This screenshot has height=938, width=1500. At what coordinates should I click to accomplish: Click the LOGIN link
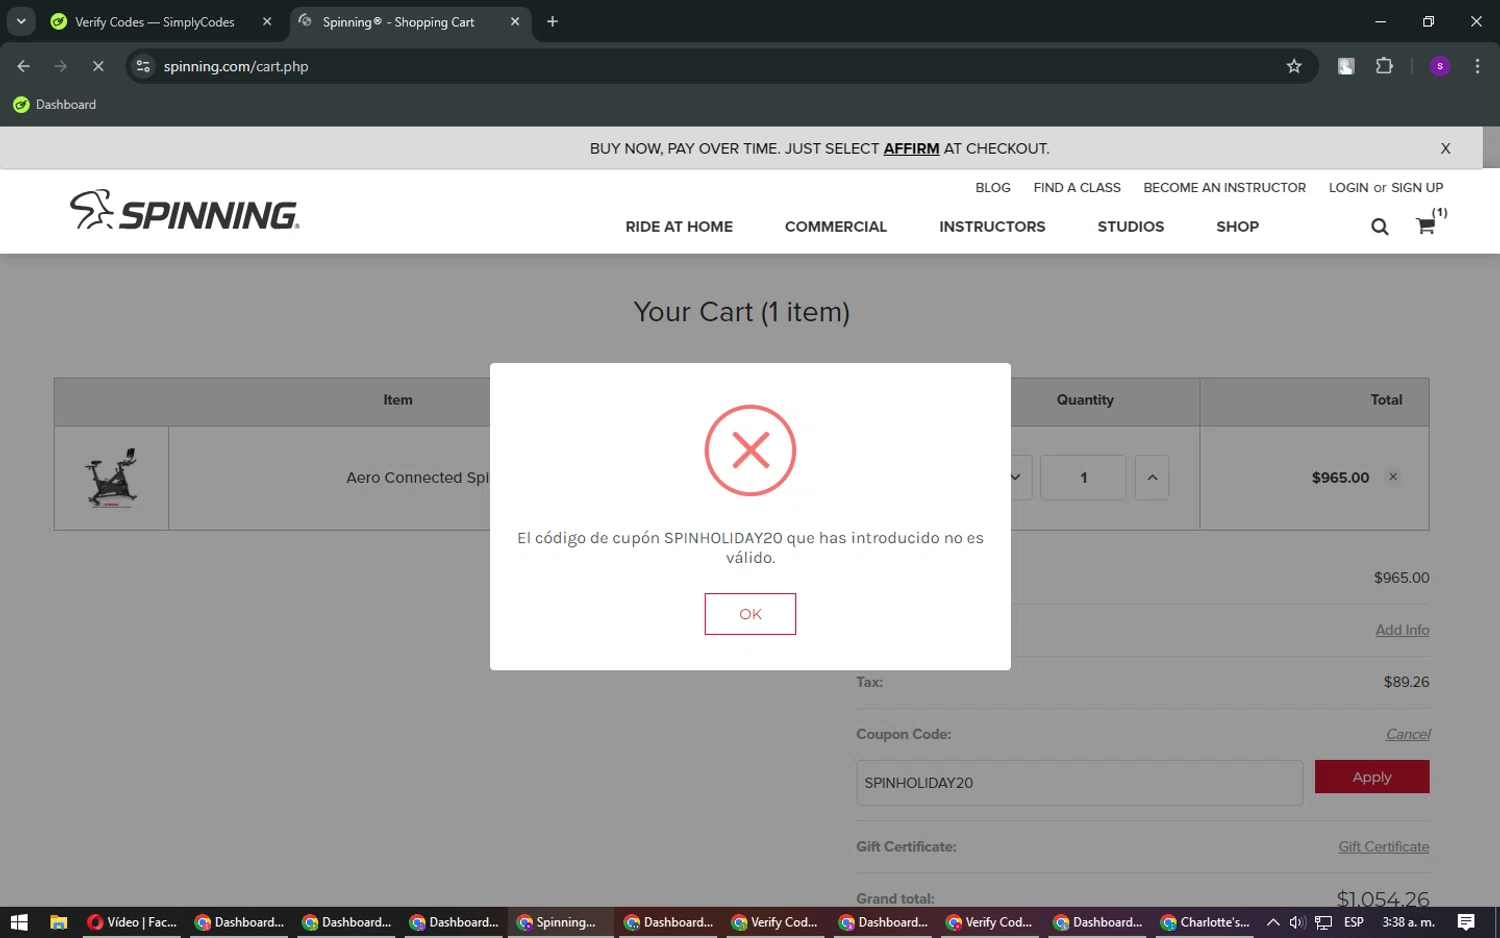click(1348, 188)
